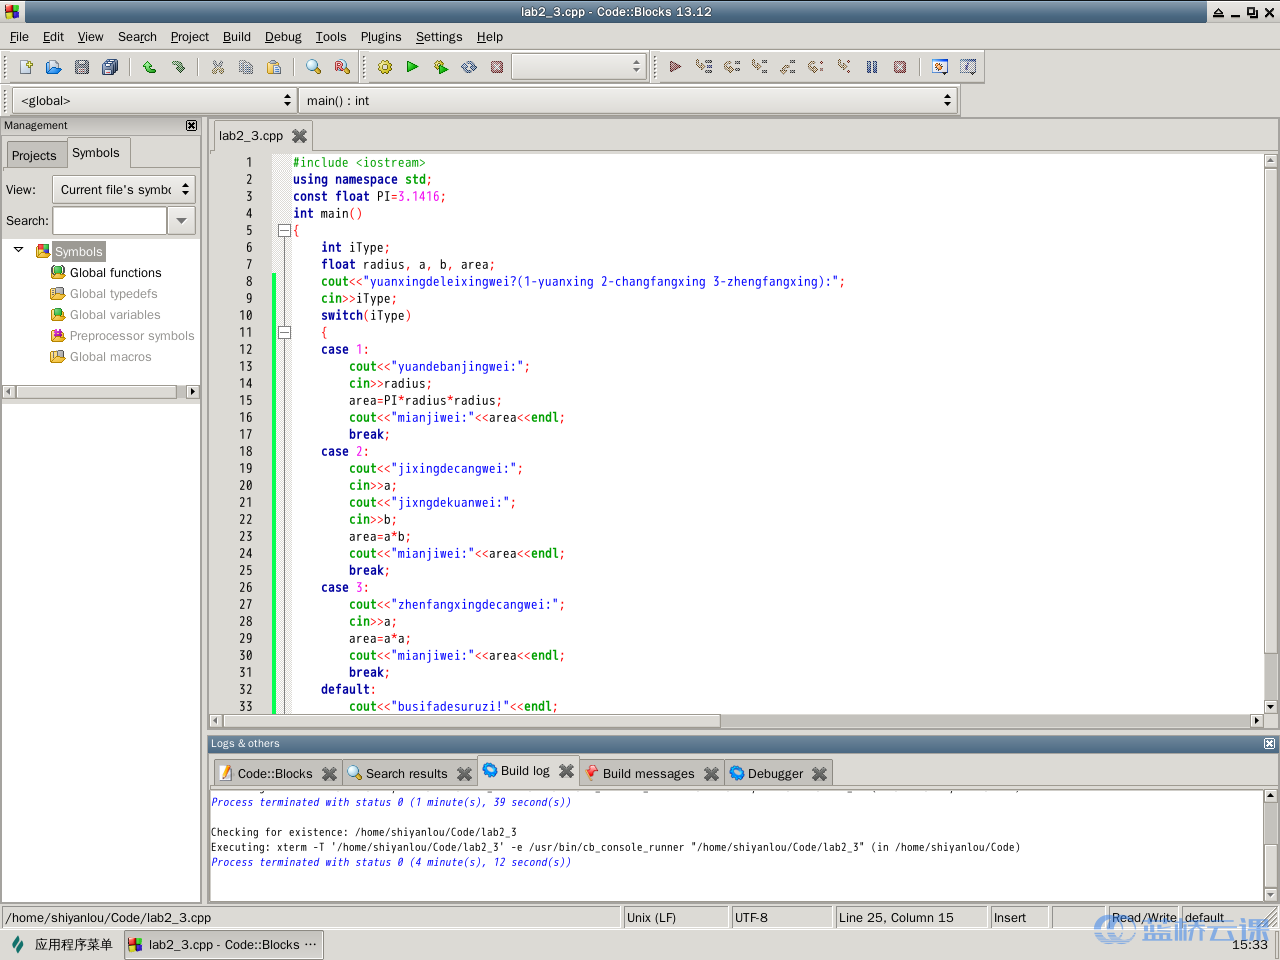This screenshot has width=1280, height=960.
Task: Click the Replace toolbar icon
Action: [x=340, y=66]
